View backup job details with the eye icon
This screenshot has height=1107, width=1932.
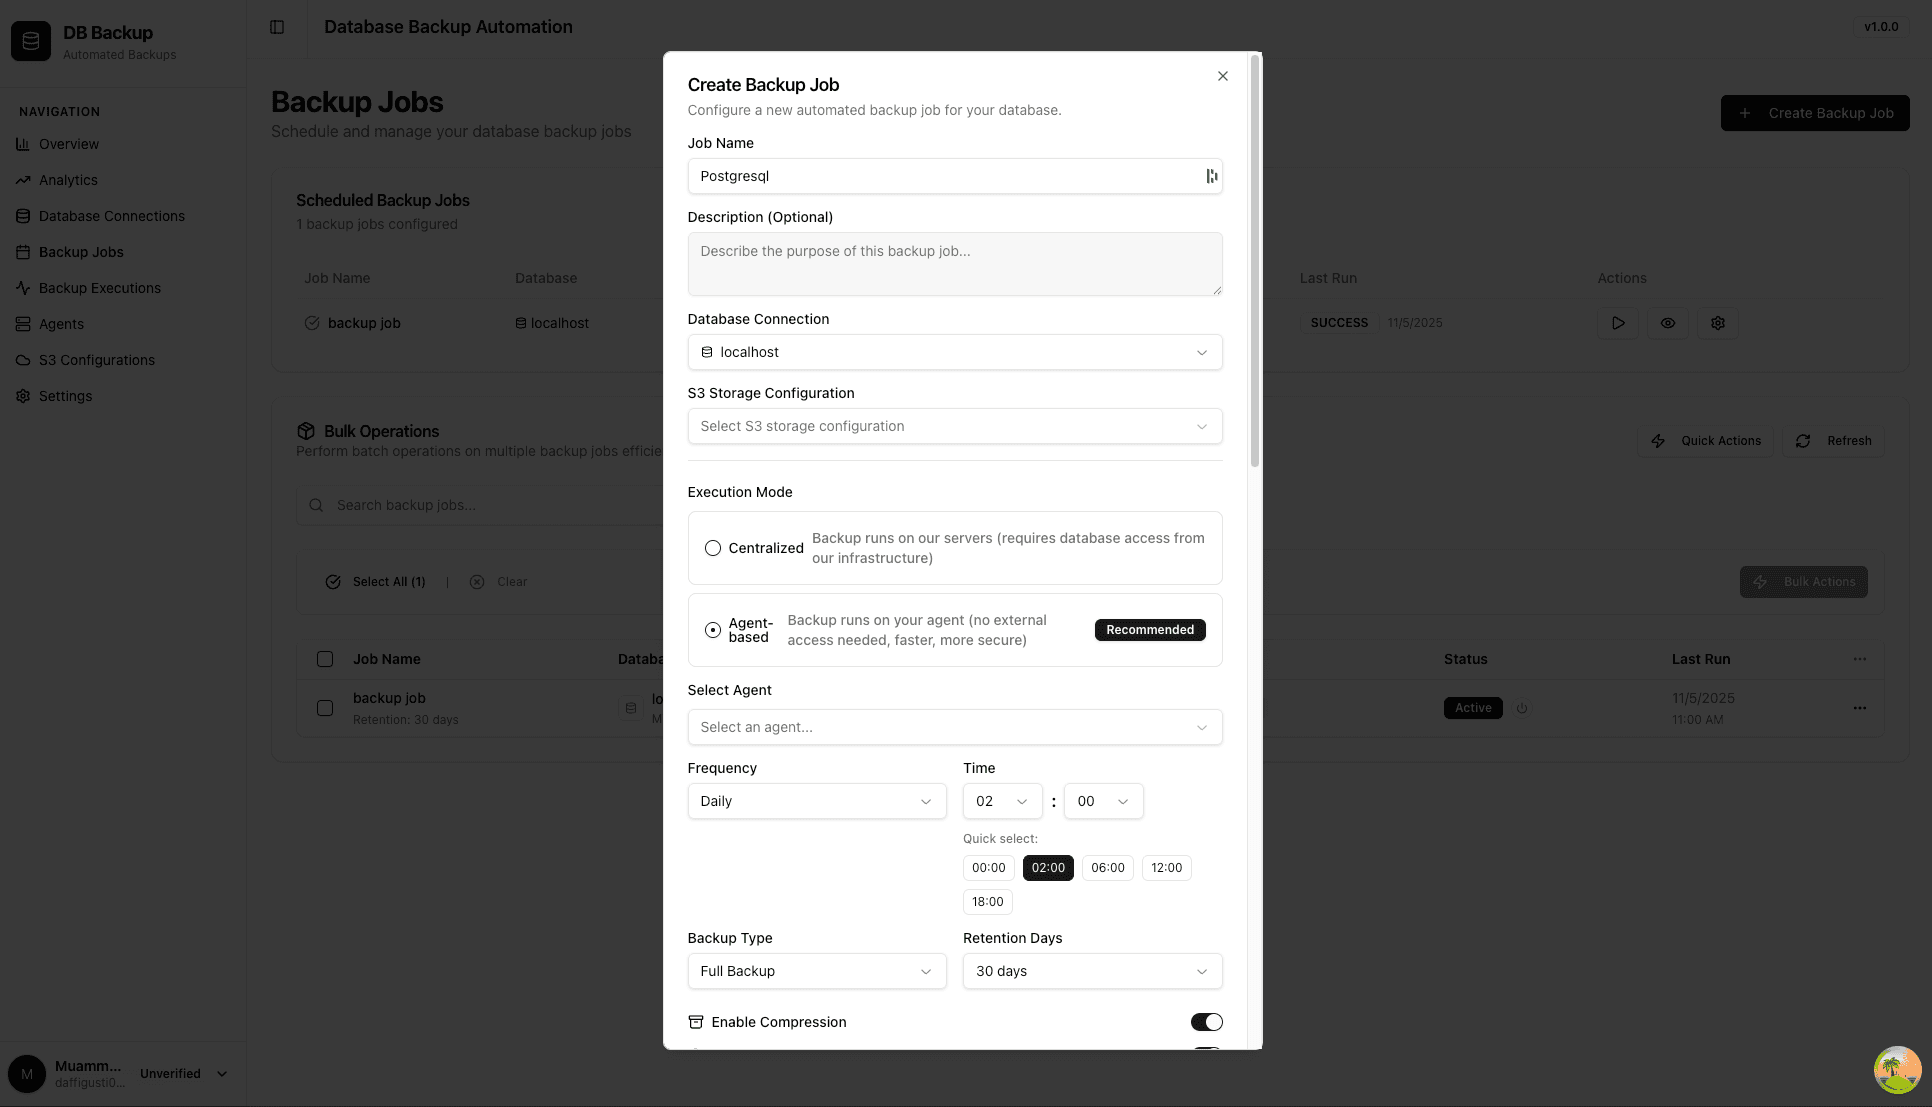pyautogui.click(x=1667, y=322)
